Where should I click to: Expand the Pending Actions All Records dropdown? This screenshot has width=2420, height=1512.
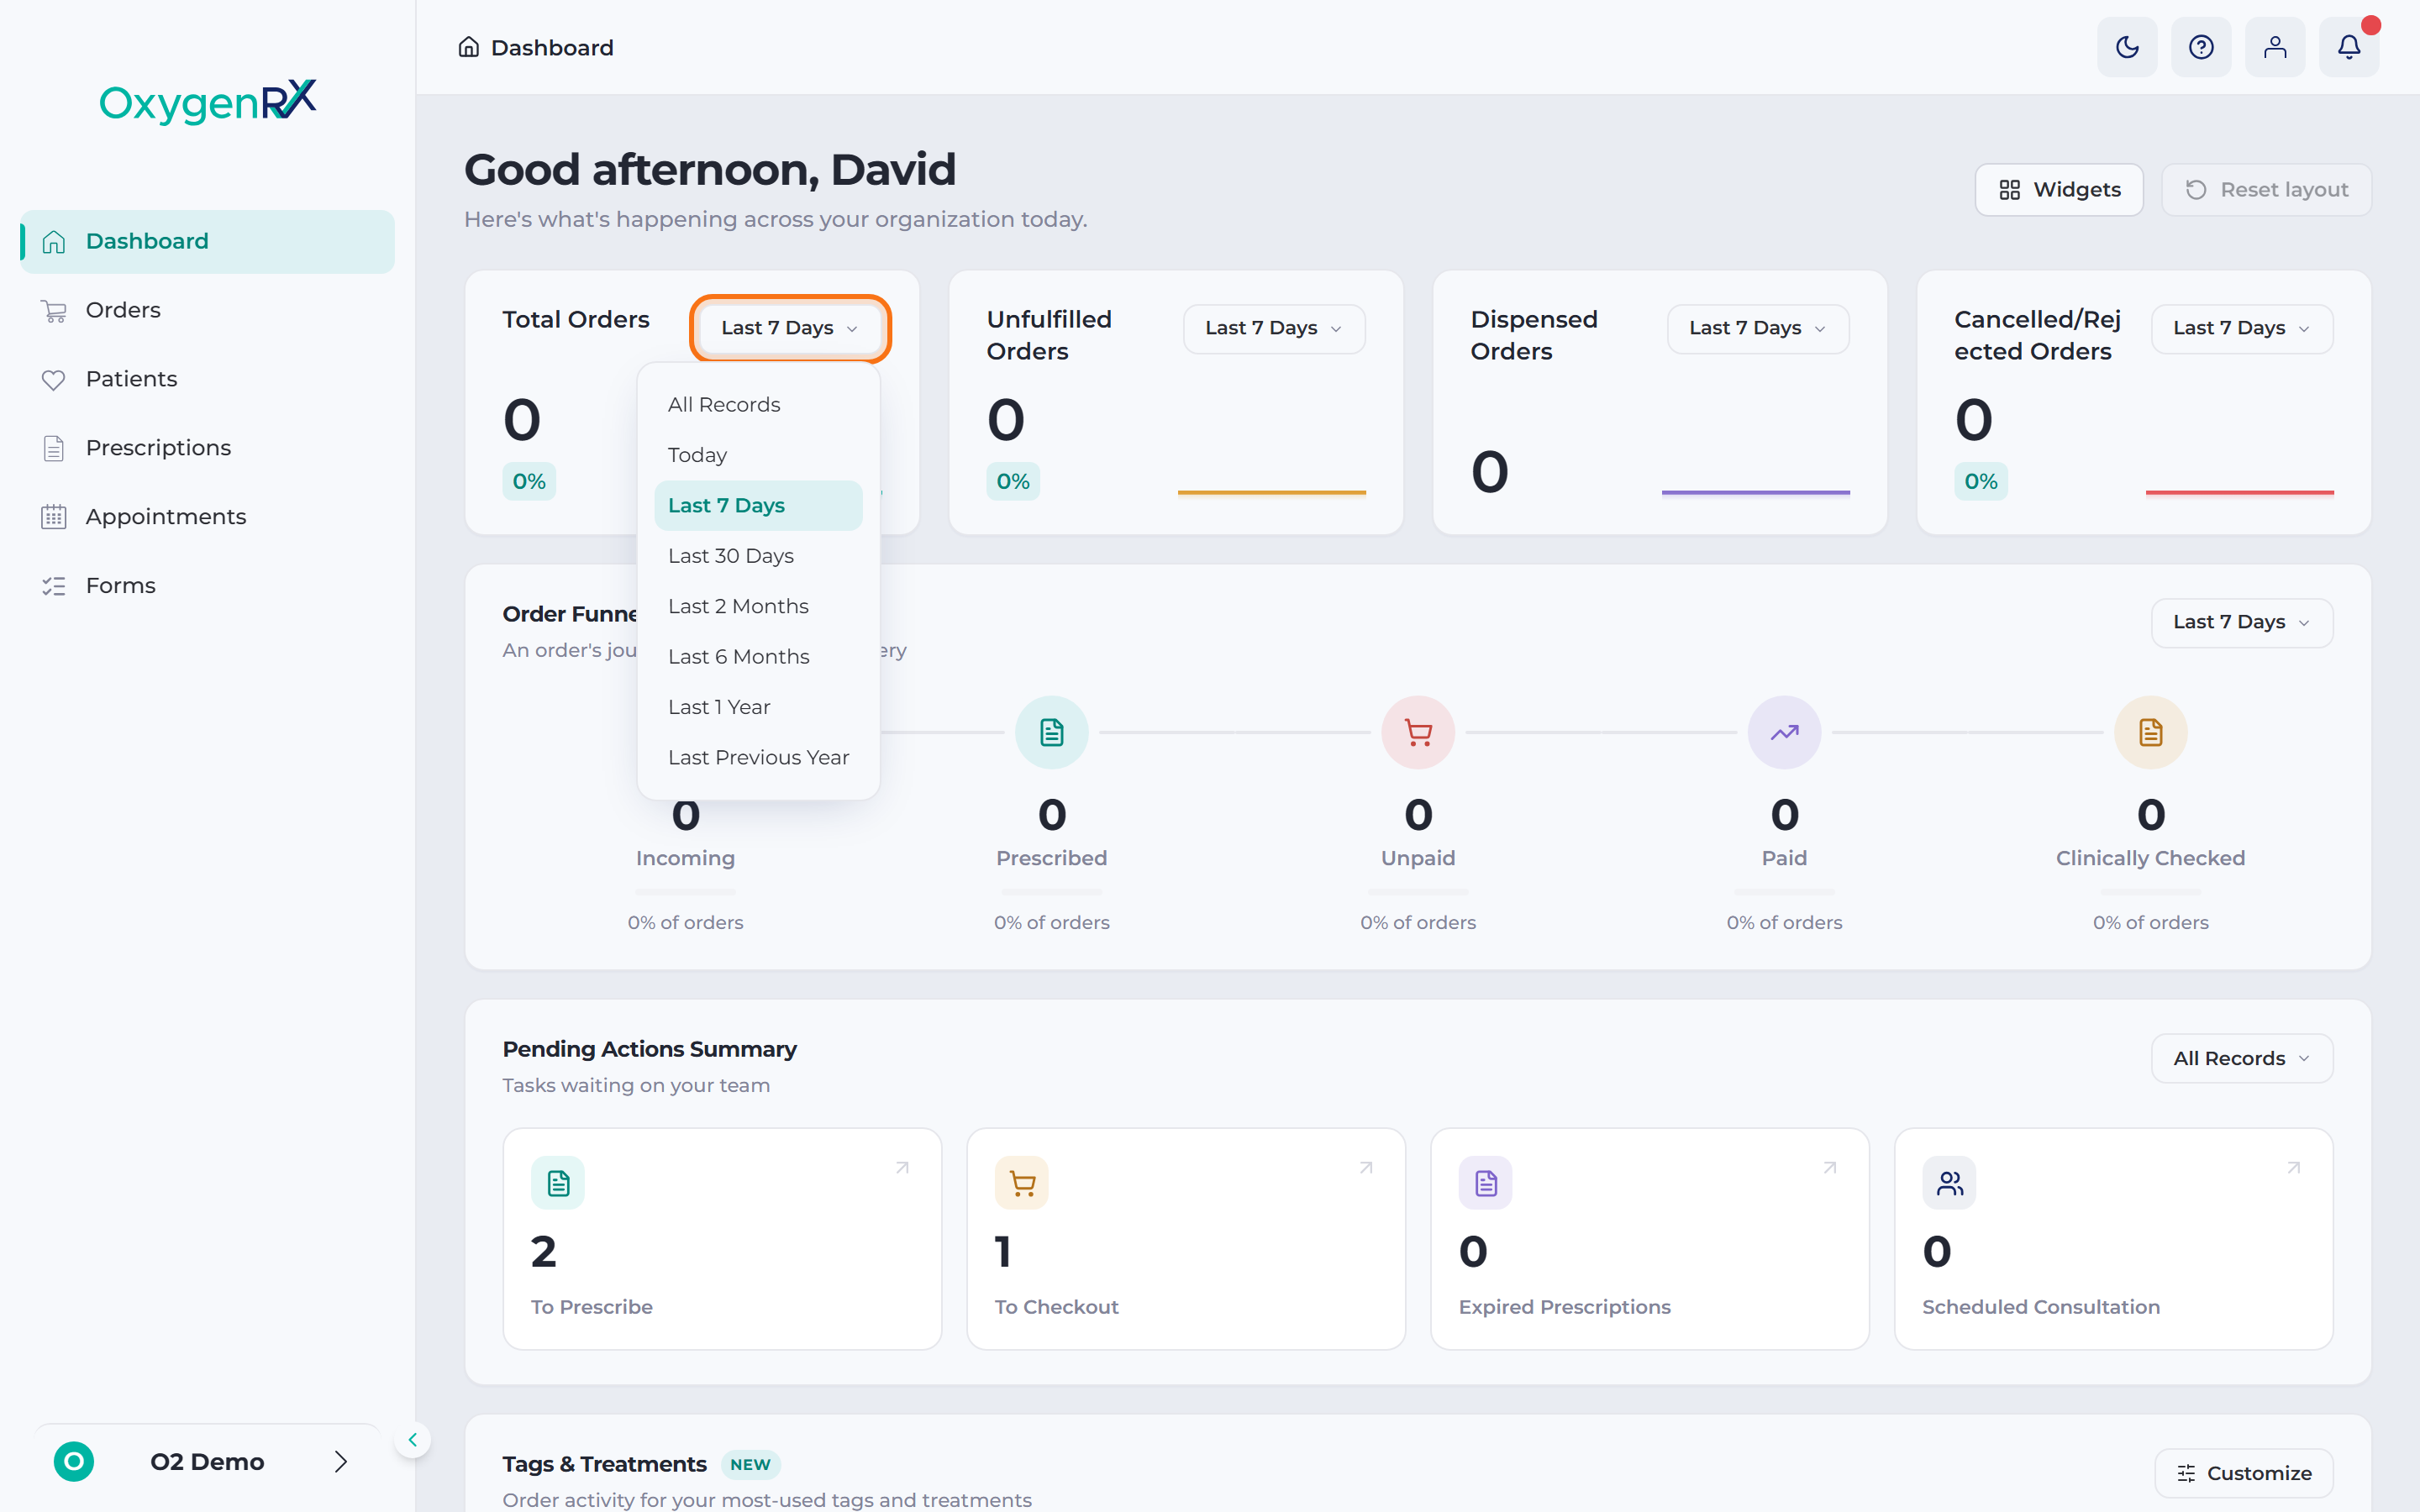2242,1058
